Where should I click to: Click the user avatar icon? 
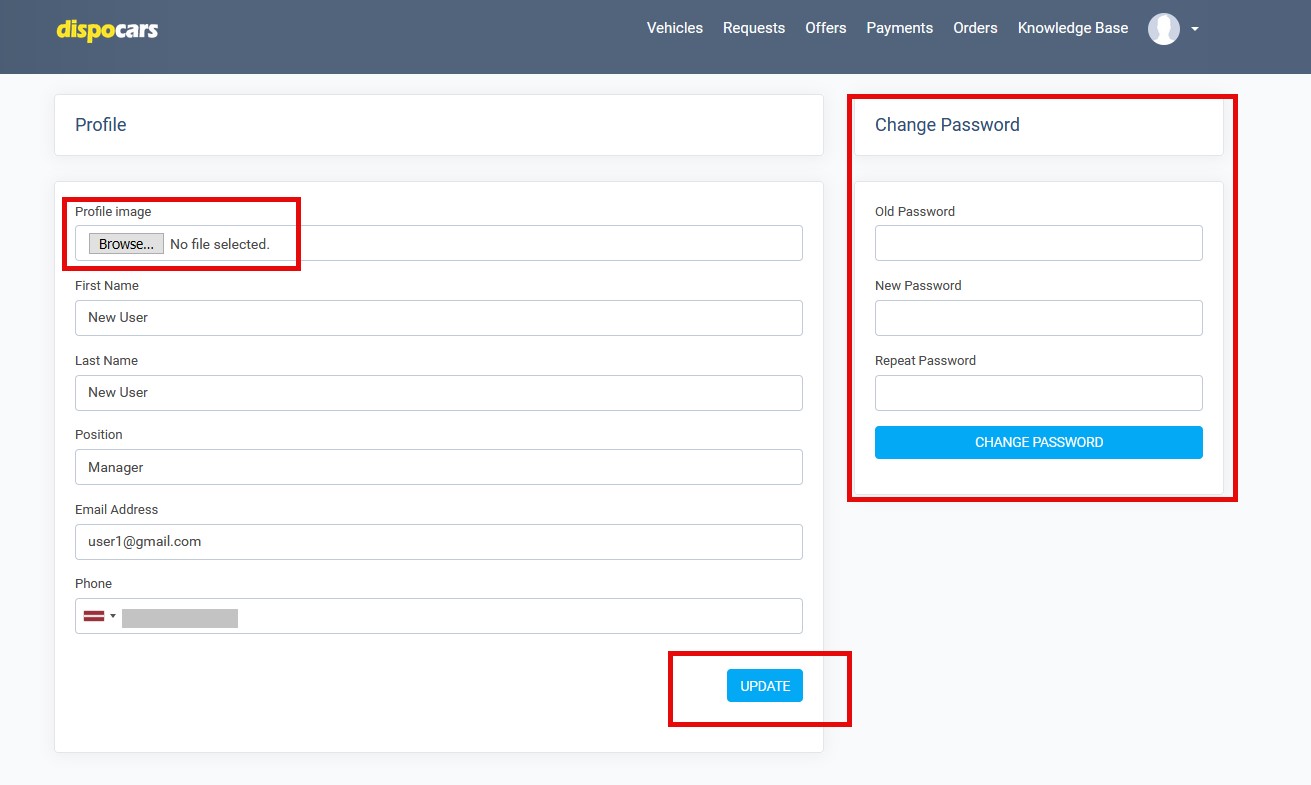tap(1163, 28)
